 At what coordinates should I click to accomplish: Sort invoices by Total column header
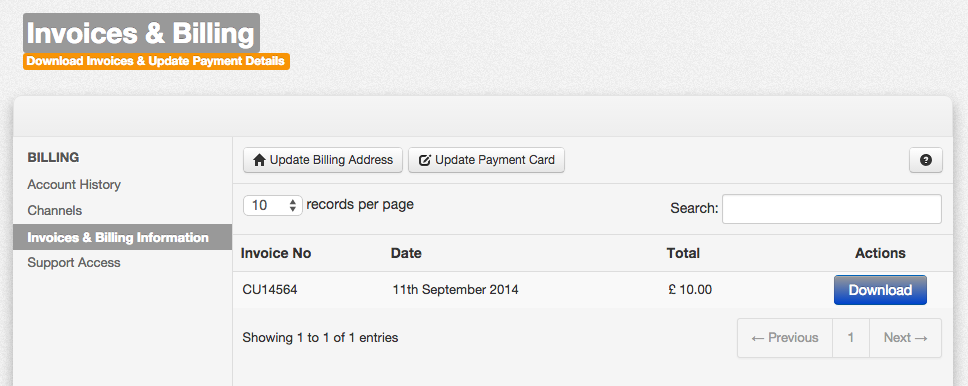pyautogui.click(x=683, y=253)
